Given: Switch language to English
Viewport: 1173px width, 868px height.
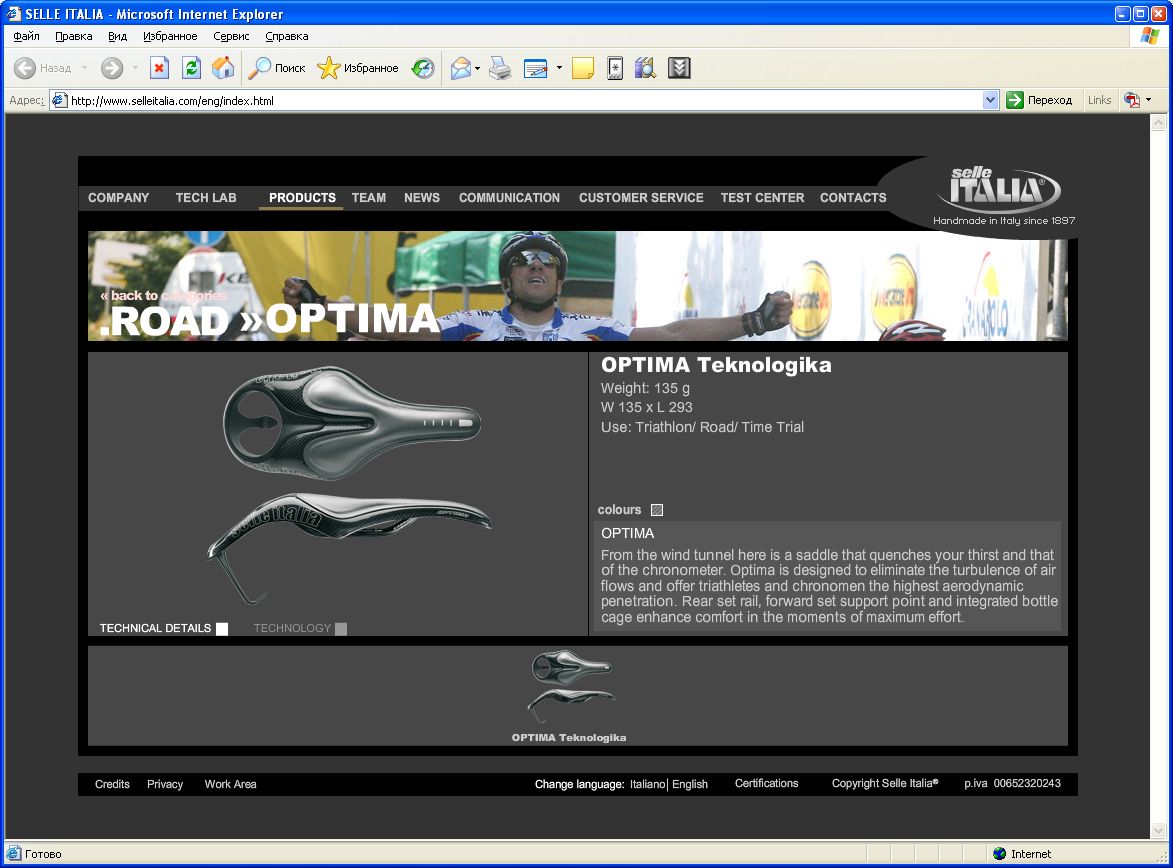Looking at the screenshot, I should click(690, 784).
